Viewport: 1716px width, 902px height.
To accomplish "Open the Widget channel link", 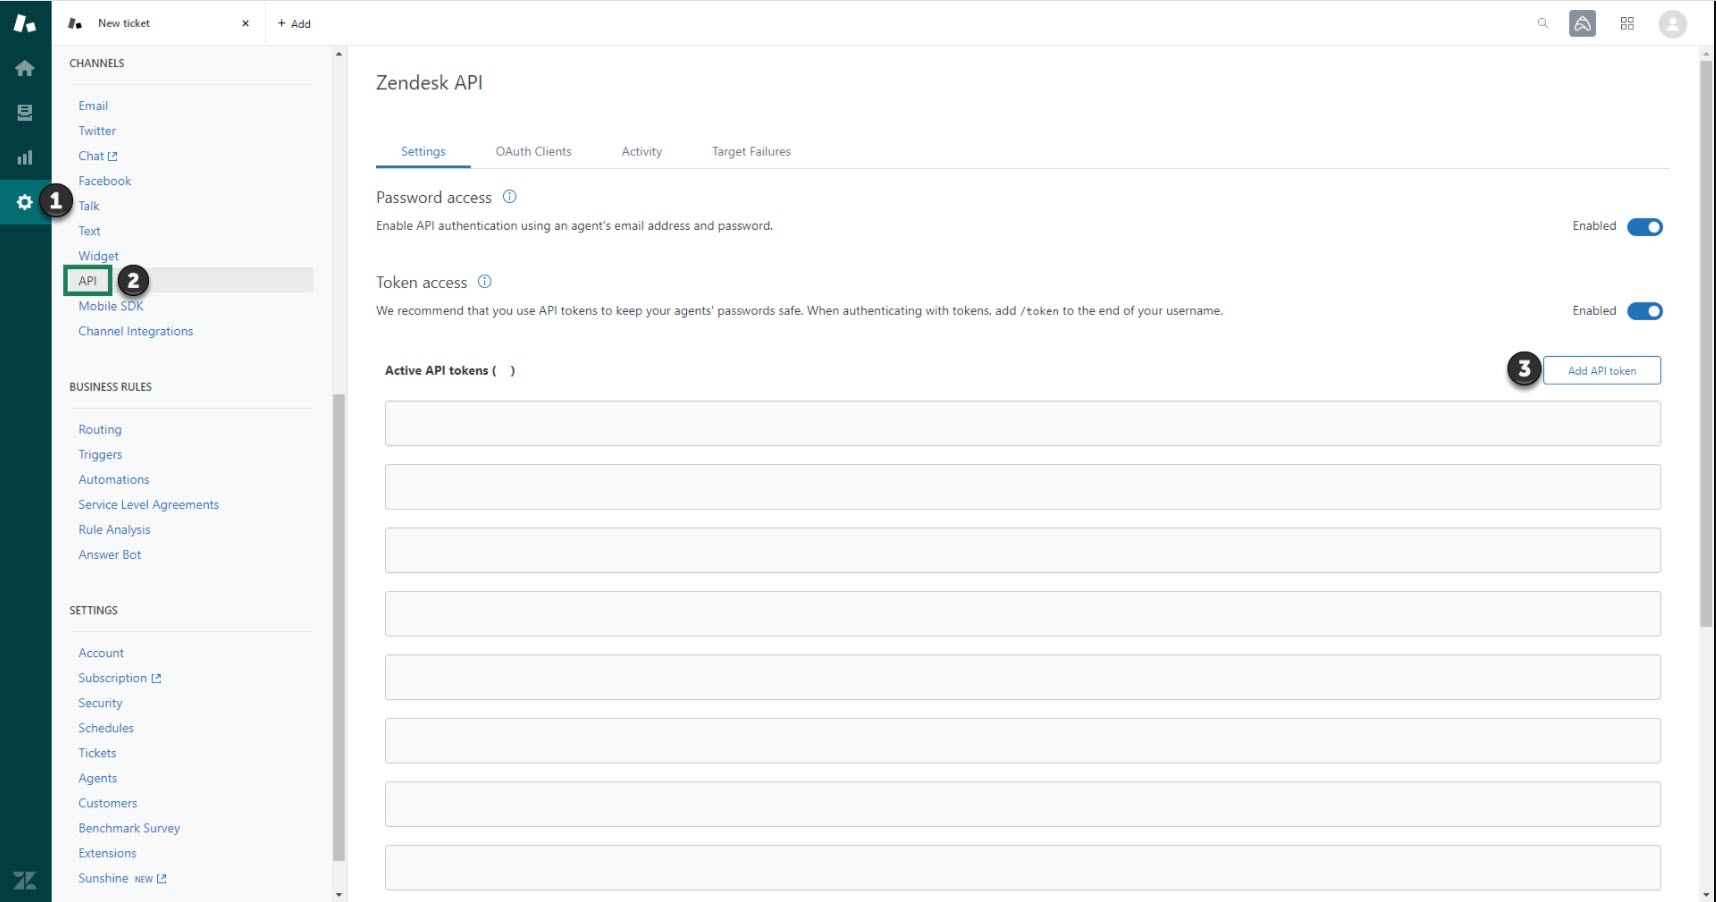I will tap(98, 256).
